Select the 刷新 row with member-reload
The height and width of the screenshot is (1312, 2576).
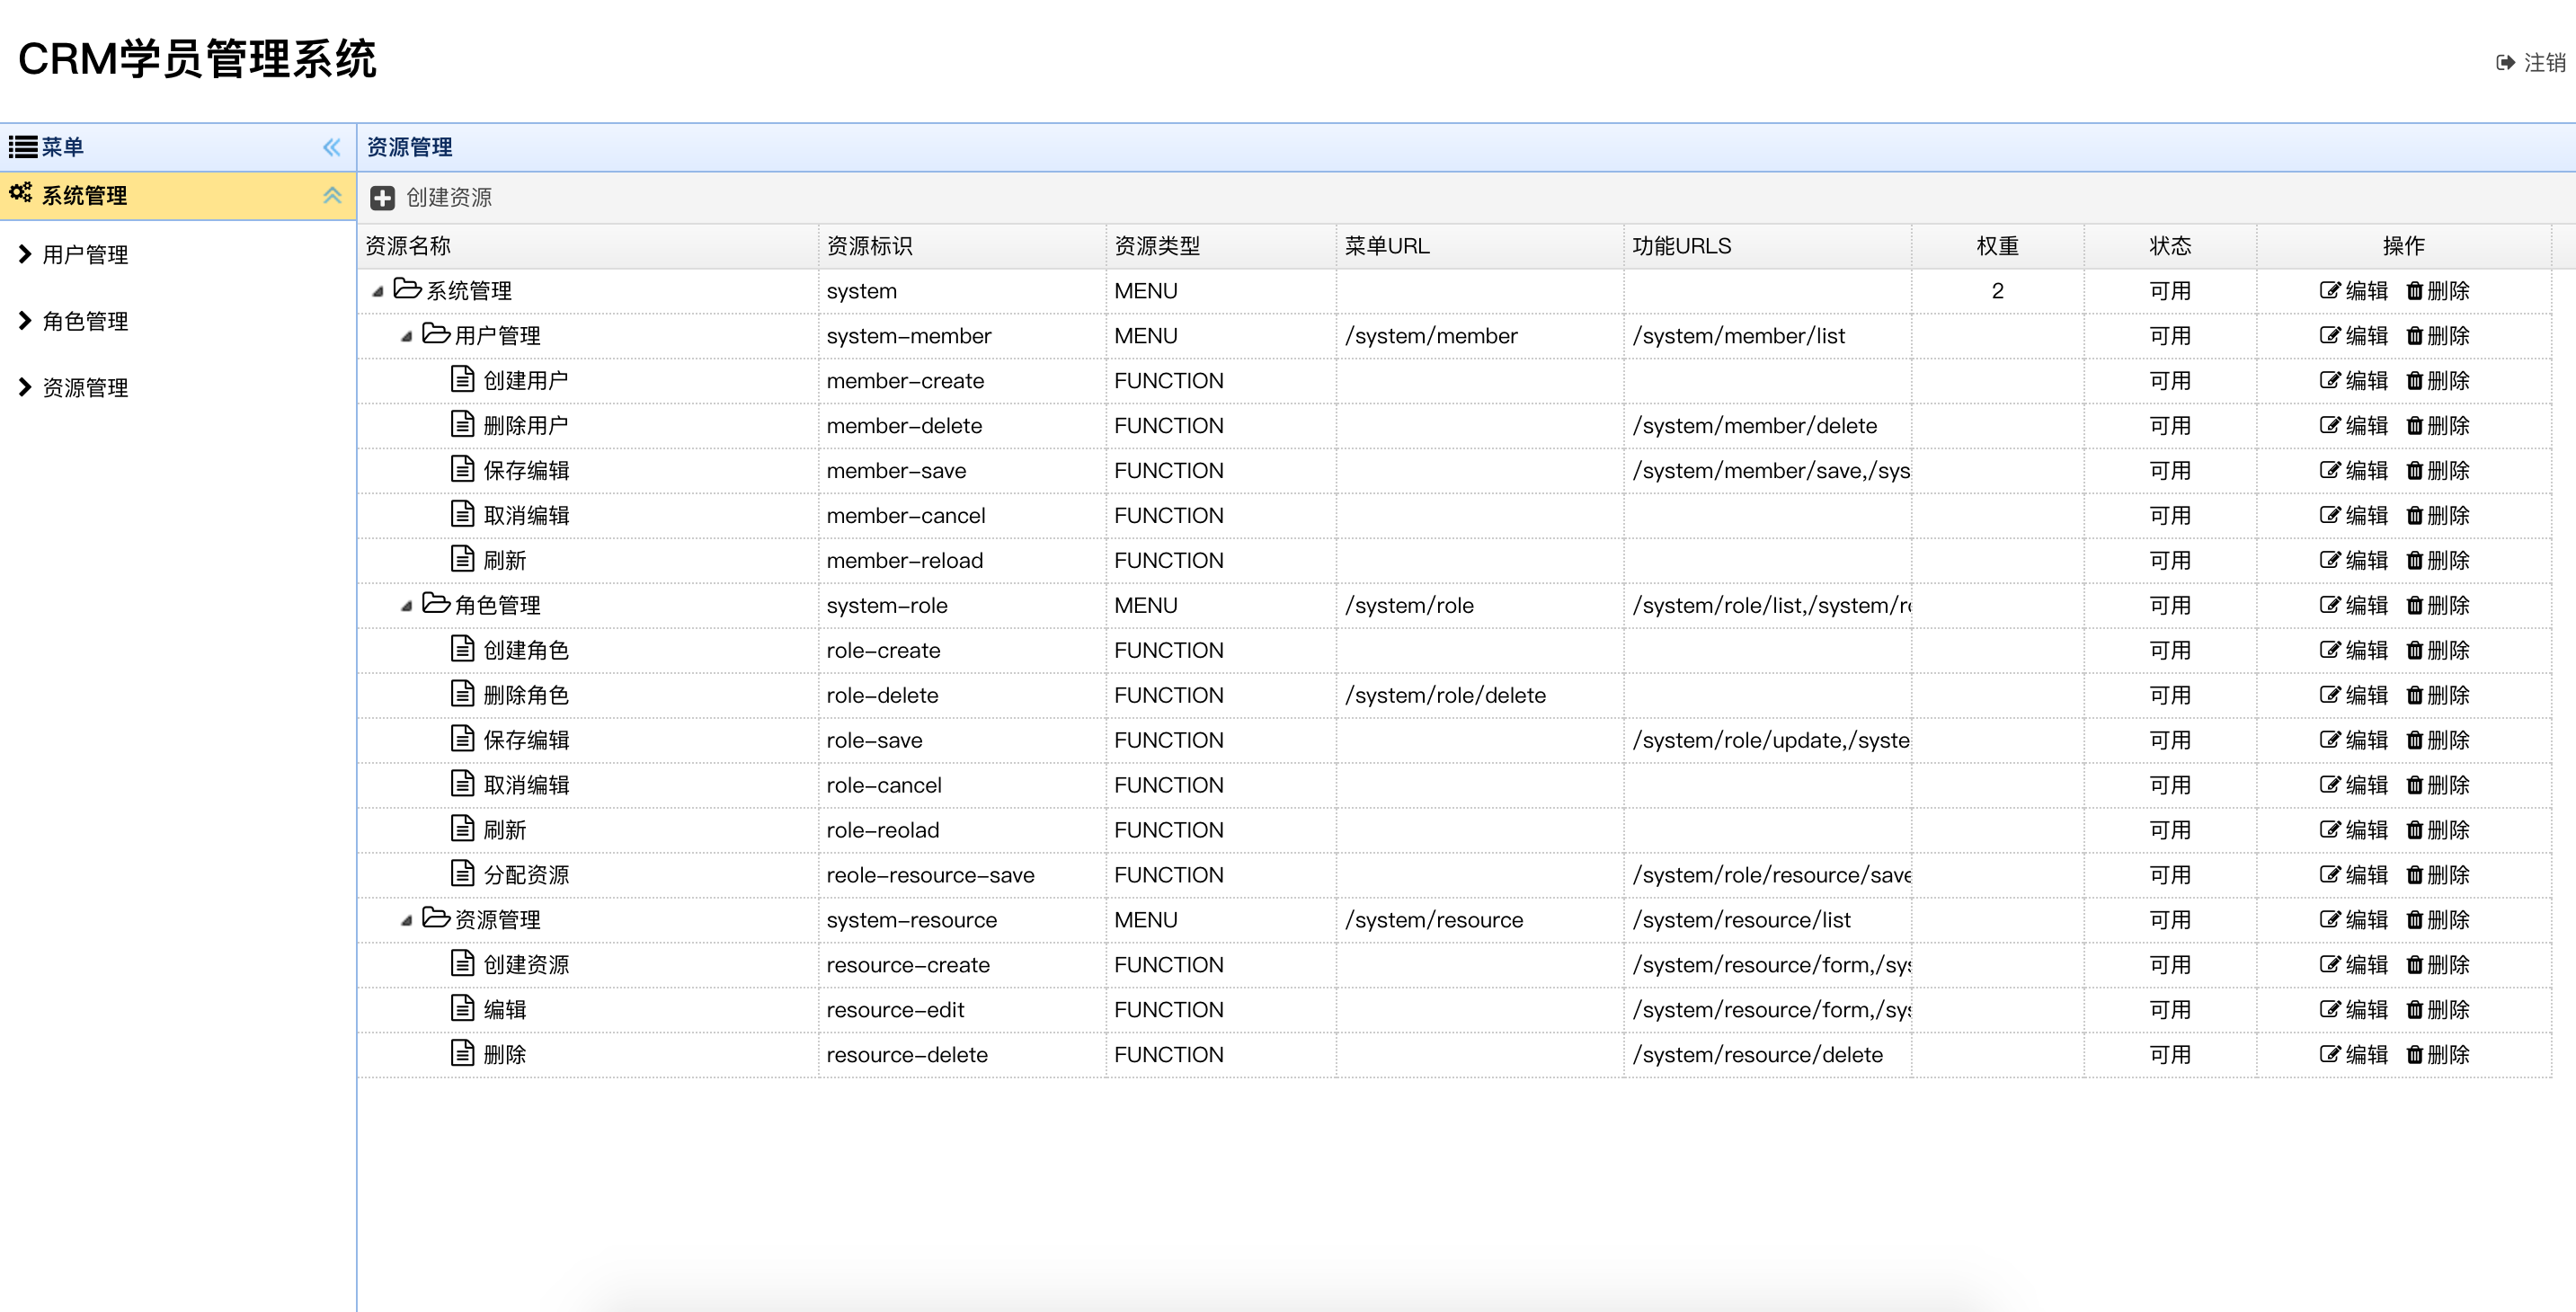pyautogui.click(x=1455, y=561)
